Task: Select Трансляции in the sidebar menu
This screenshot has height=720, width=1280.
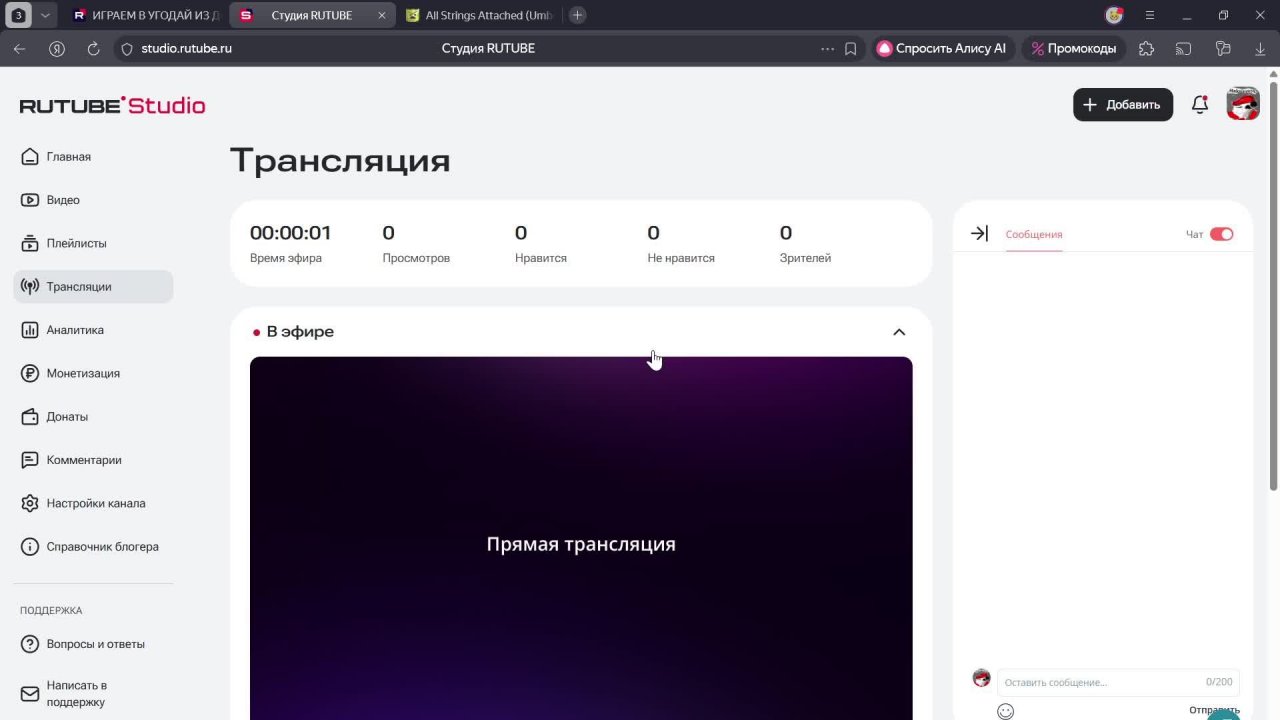Action: coord(79,287)
